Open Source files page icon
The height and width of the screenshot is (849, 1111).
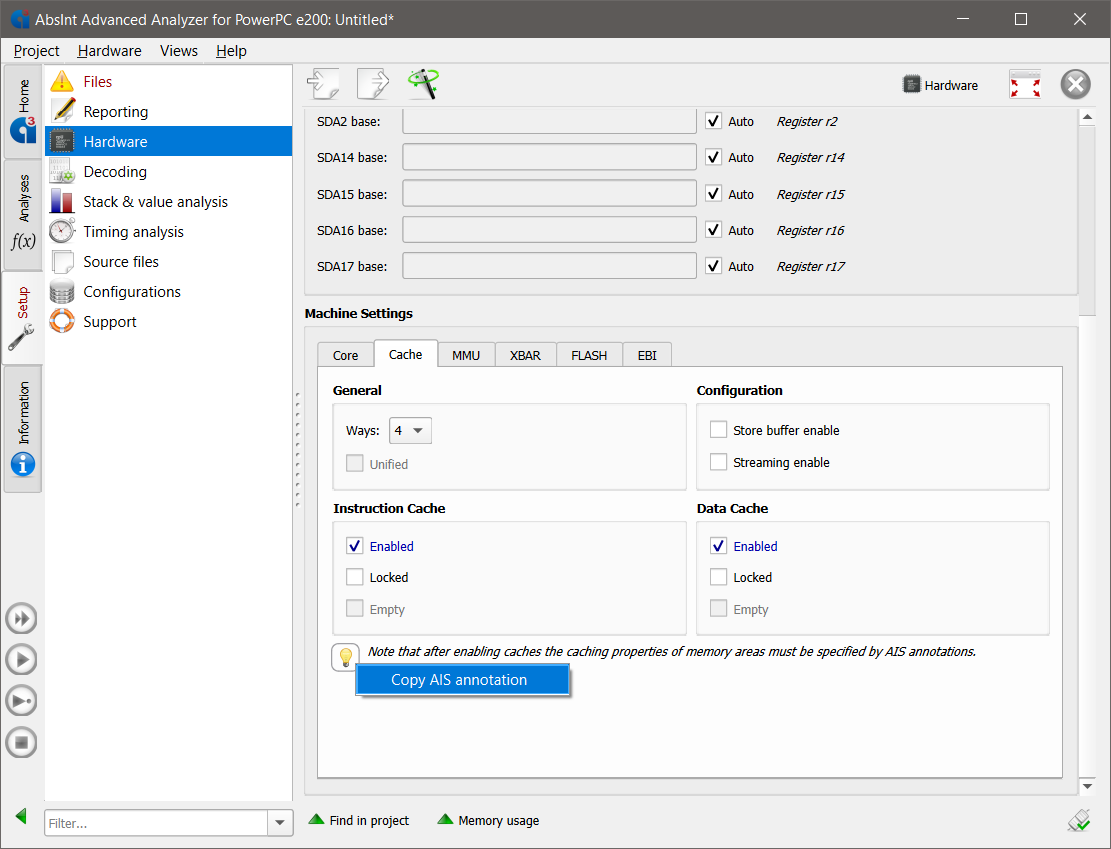click(62, 262)
